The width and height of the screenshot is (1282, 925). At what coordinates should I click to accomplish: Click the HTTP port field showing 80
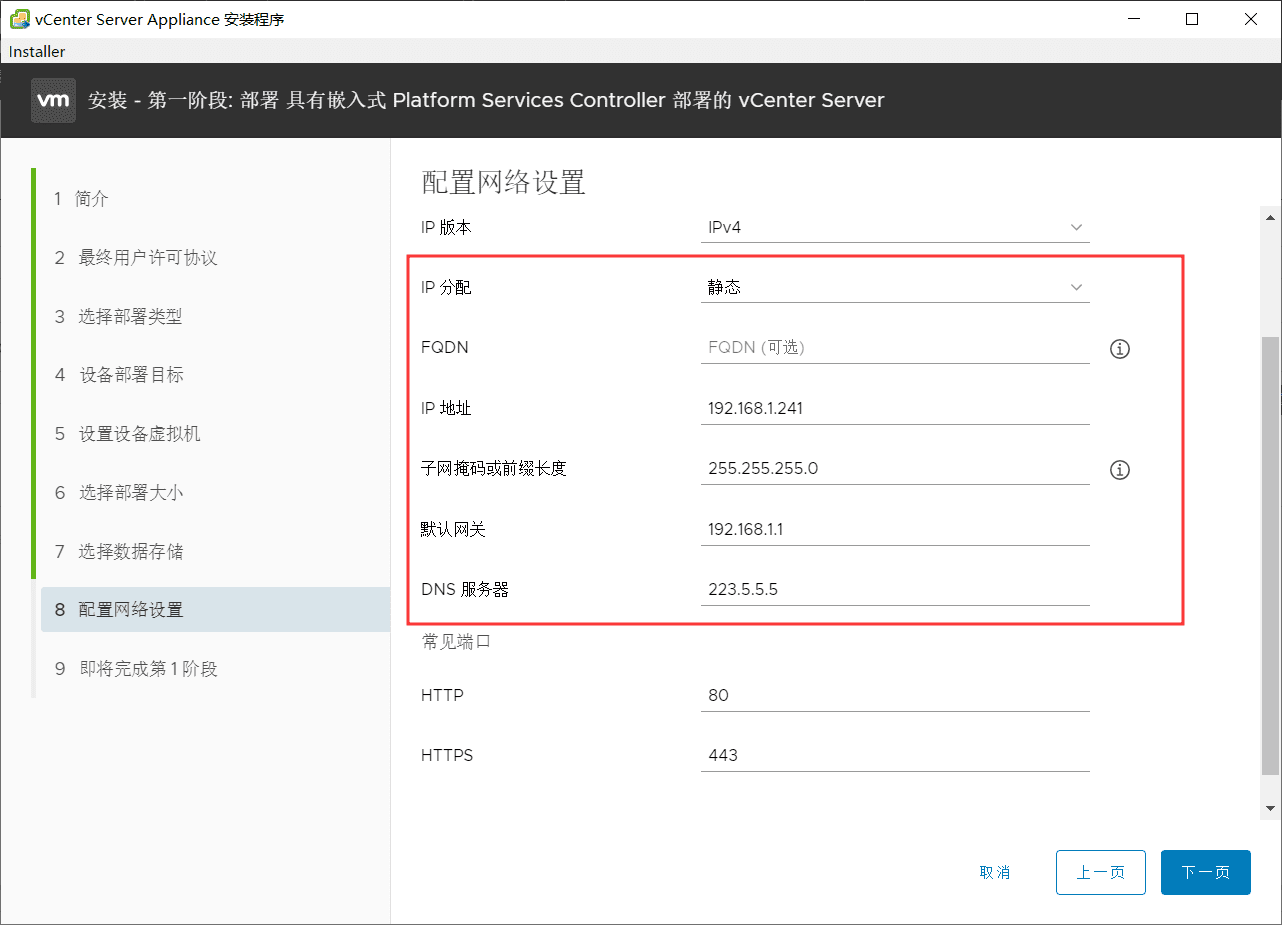895,695
